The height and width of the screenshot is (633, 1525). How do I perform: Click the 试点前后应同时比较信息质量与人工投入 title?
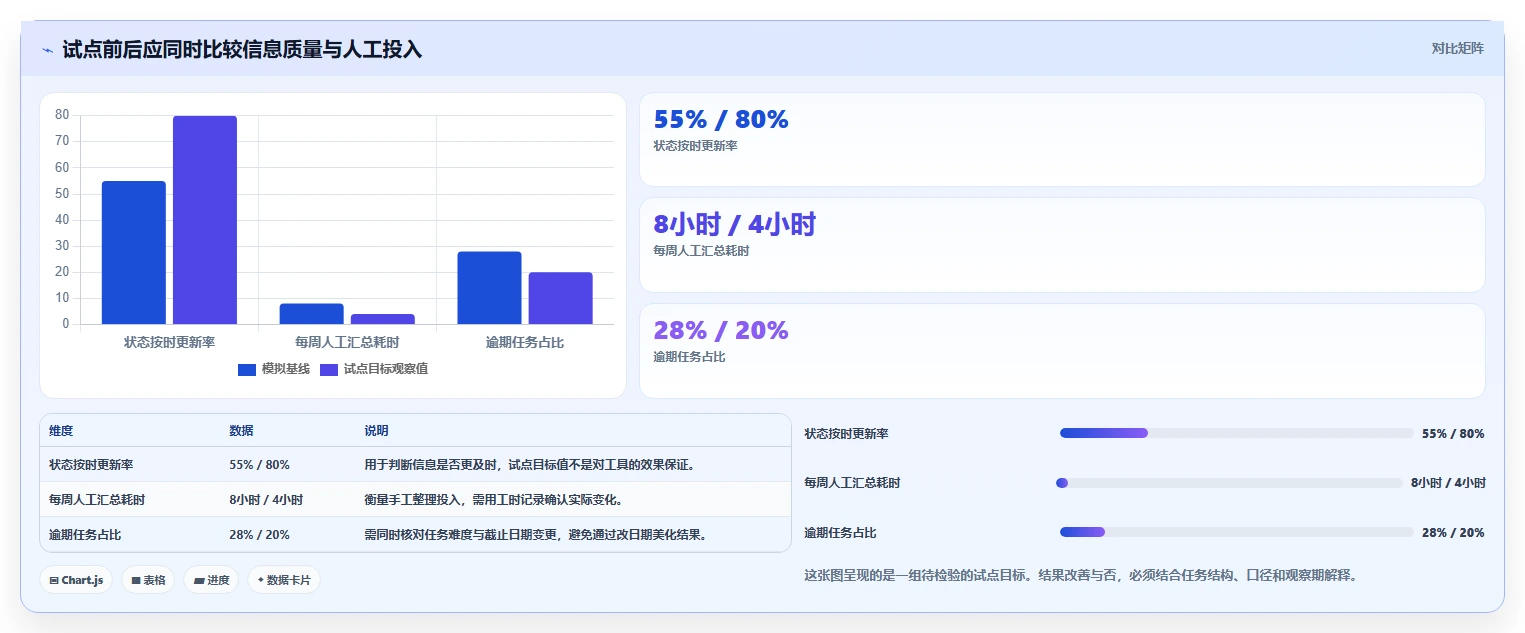tap(242, 49)
